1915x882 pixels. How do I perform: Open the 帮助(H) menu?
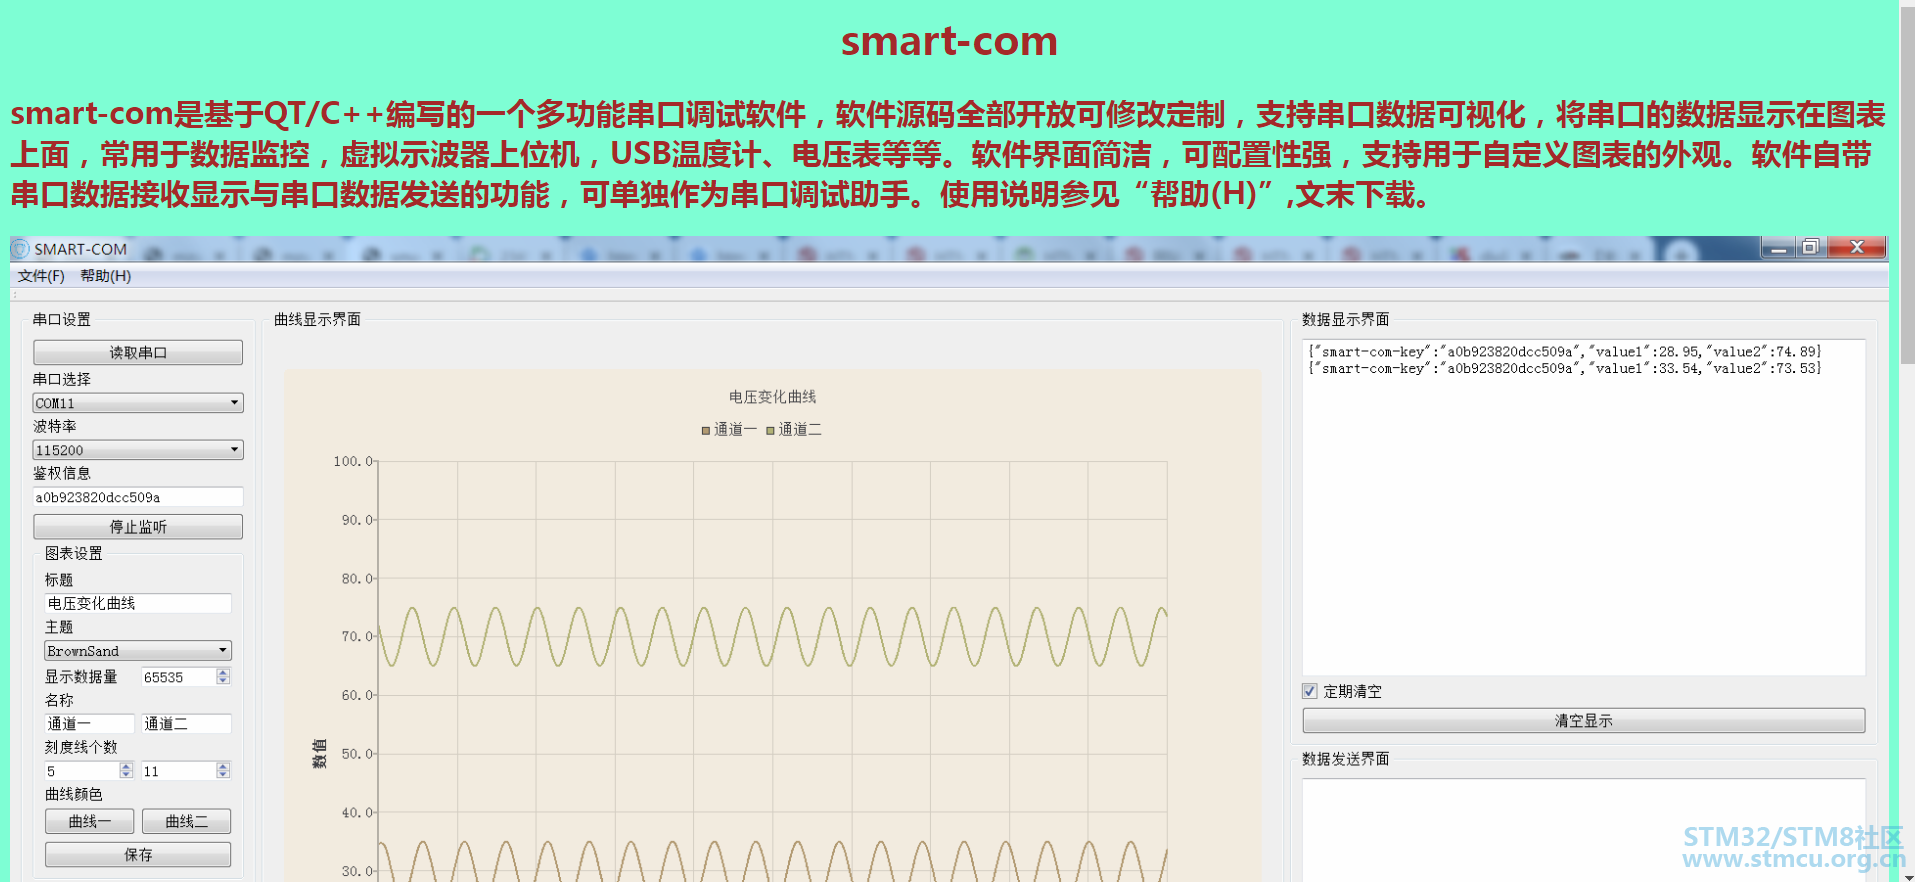[x=105, y=276]
